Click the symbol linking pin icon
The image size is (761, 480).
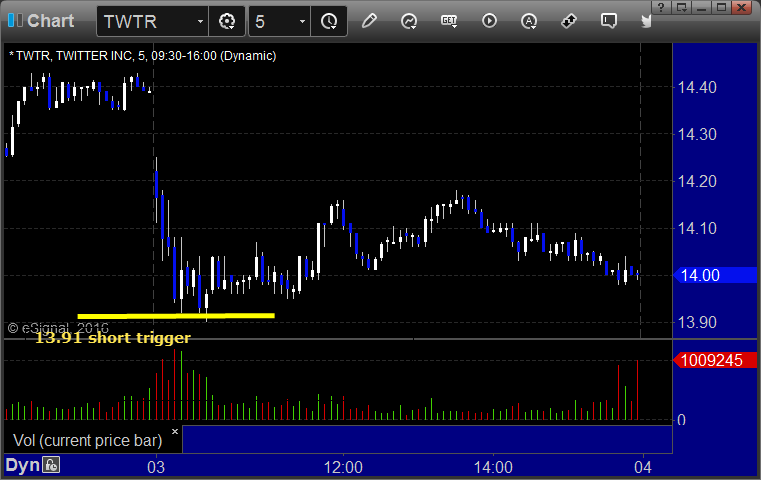(569, 21)
